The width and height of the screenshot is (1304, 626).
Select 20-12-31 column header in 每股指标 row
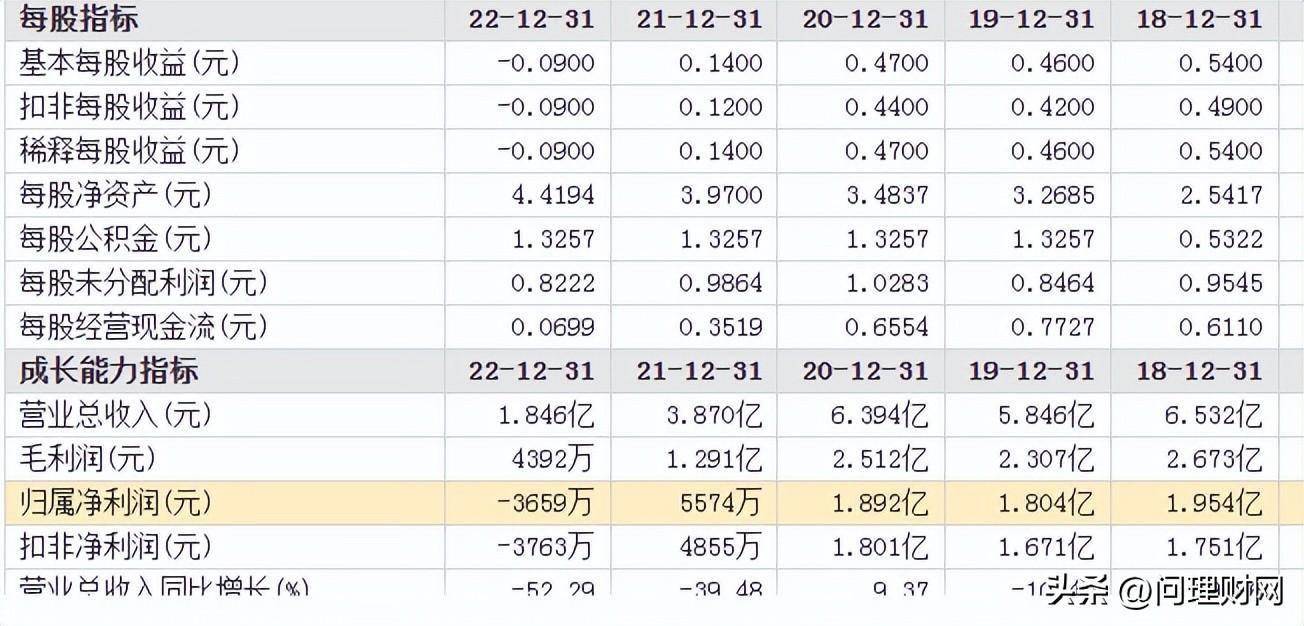point(865,19)
